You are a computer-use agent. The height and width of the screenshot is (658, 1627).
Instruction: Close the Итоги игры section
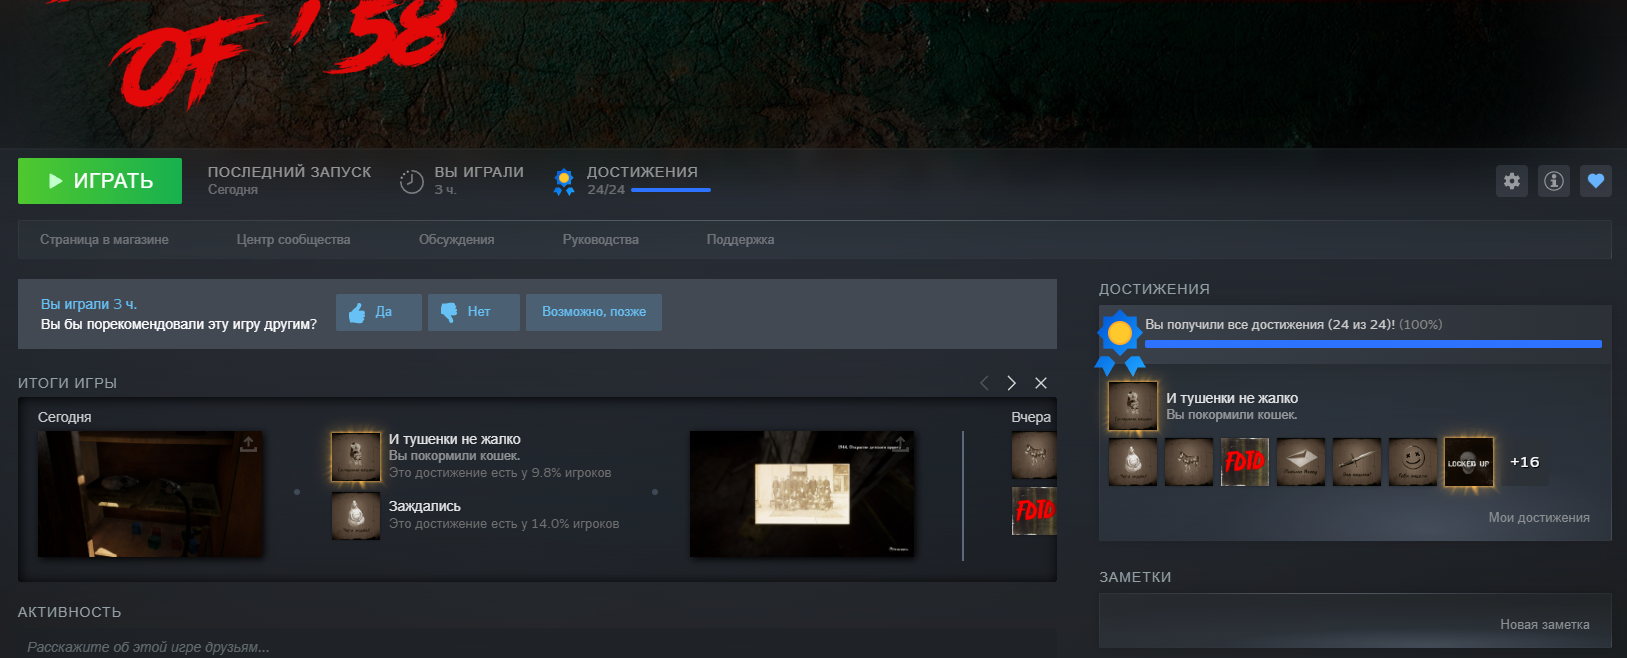pos(1041,383)
